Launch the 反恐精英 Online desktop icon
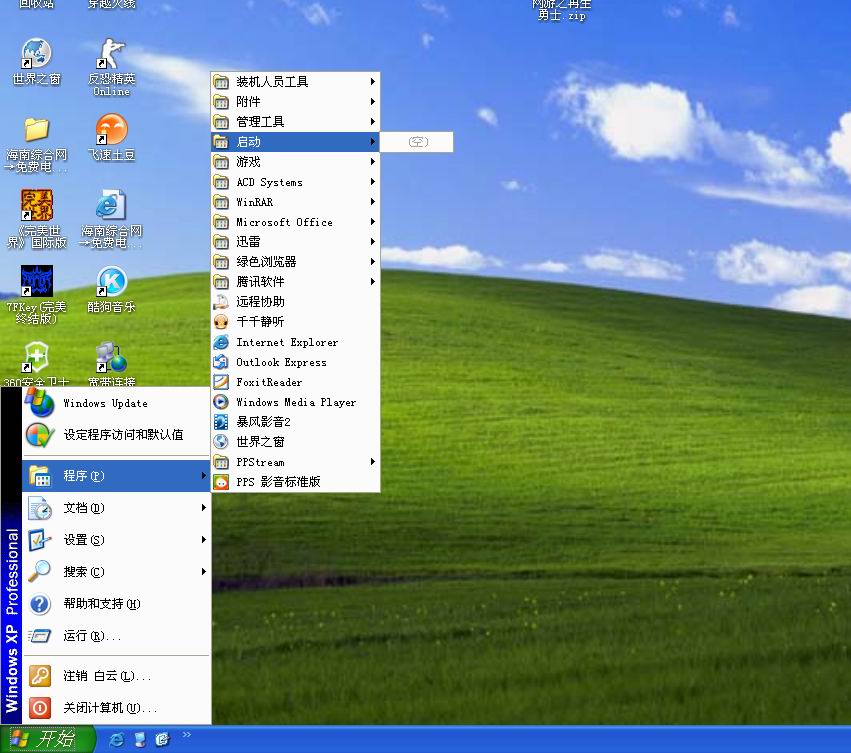This screenshot has height=753, width=851. (111, 67)
